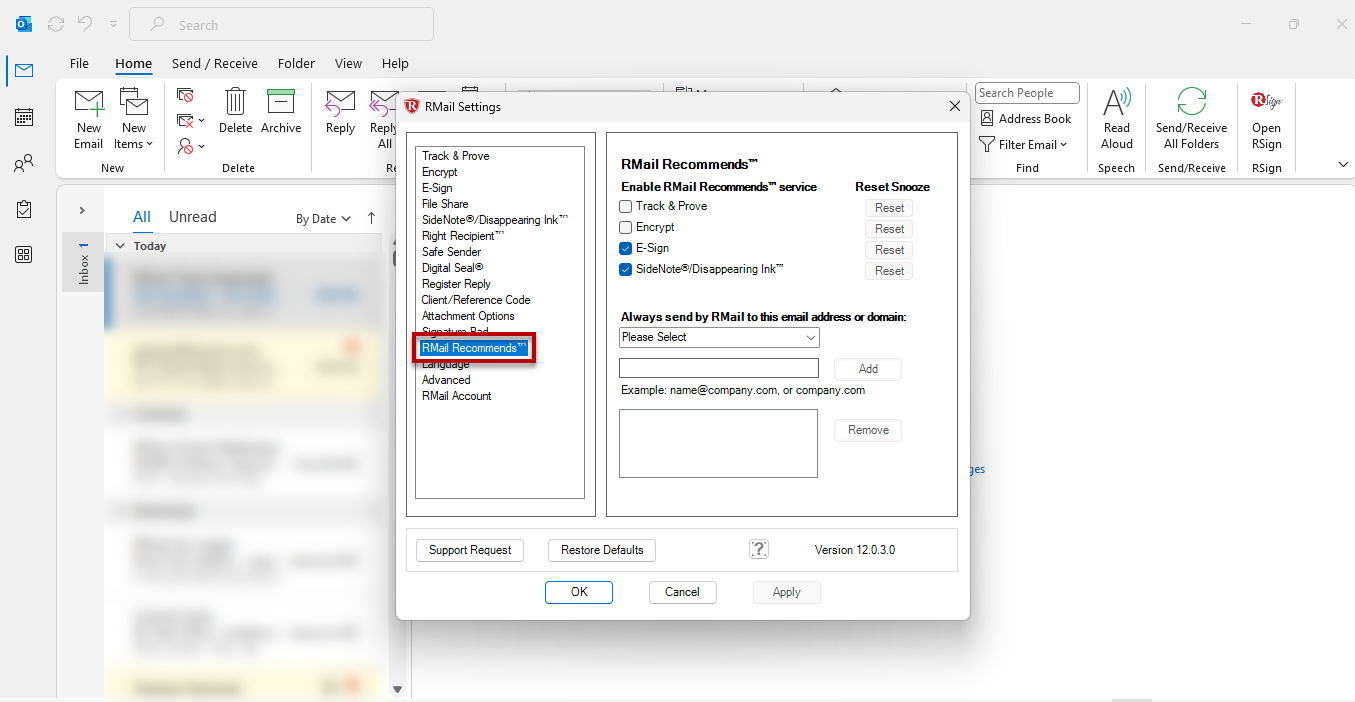Image resolution: width=1355 pixels, height=702 pixels.
Task: Click the help question mark icon
Action: tap(759, 549)
